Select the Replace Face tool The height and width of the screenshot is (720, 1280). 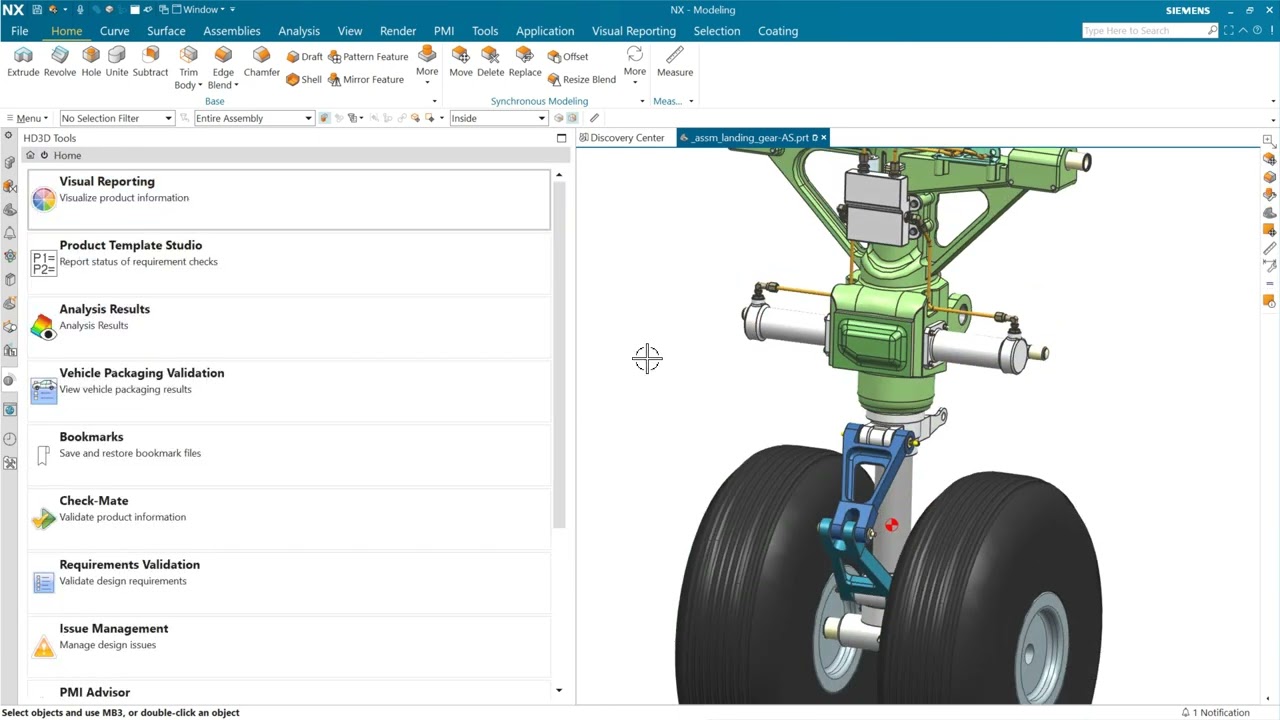coord(525,61)
